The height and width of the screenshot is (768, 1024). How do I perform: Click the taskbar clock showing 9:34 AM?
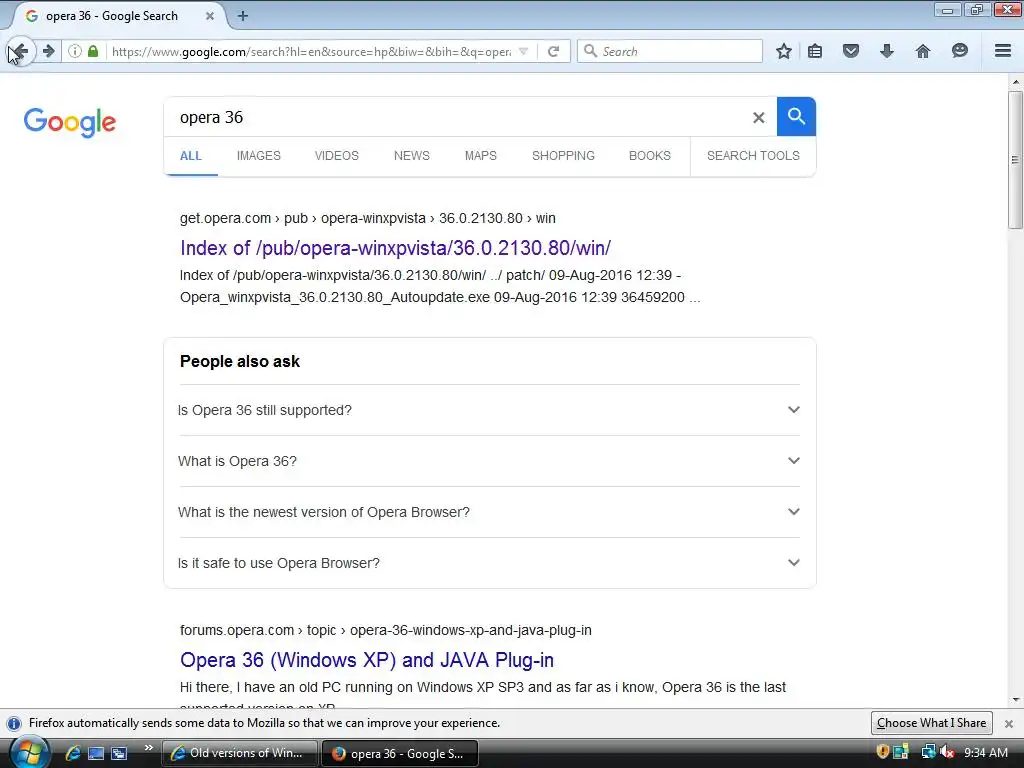[x=985, y=752]
